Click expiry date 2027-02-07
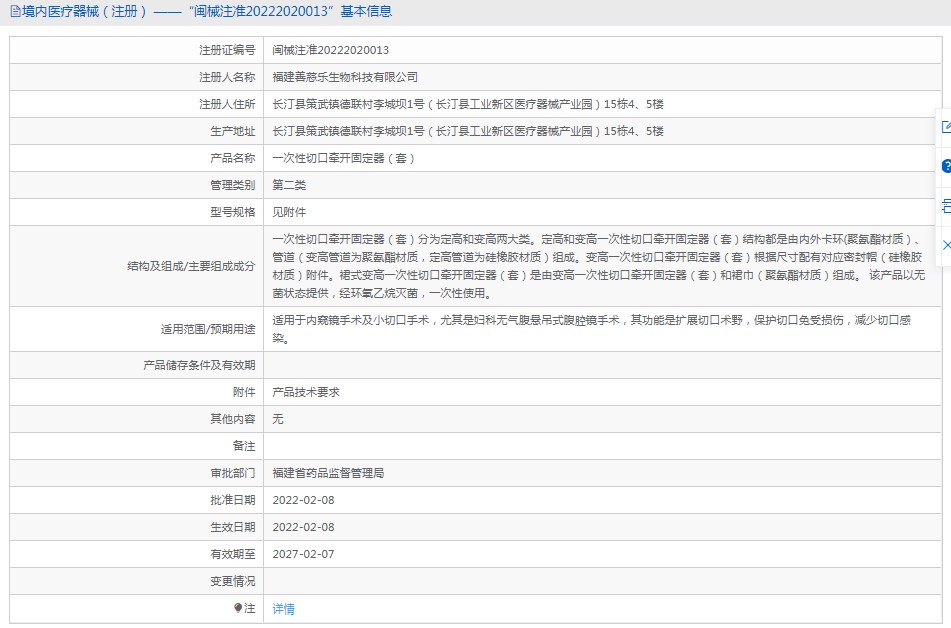The image size is (951, 628). tap(303, 555)
